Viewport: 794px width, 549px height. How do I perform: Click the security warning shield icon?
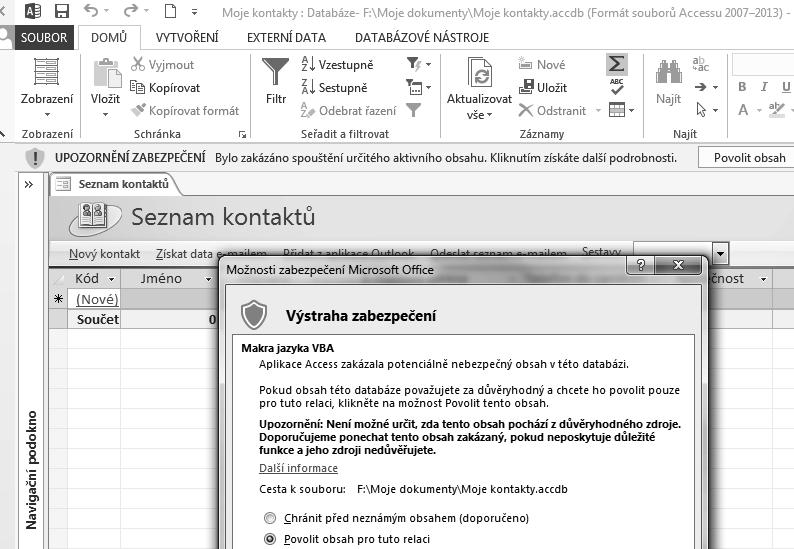34,158
